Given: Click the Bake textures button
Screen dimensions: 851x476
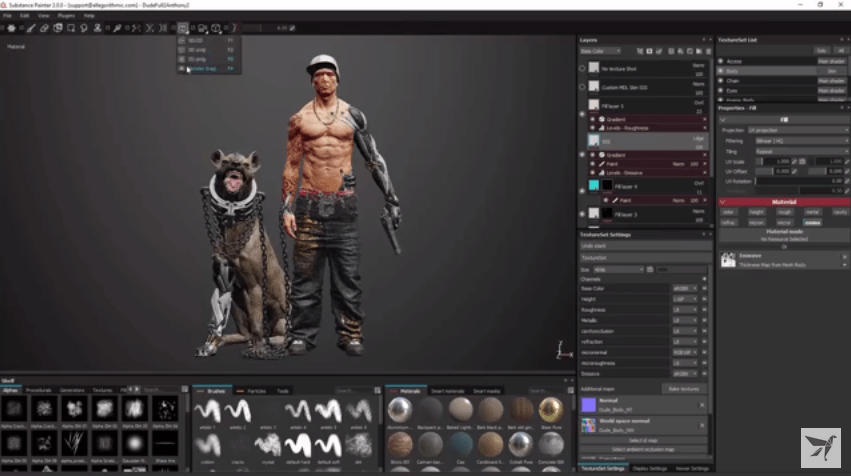Looking at the screenshot, I should (684, 389).
